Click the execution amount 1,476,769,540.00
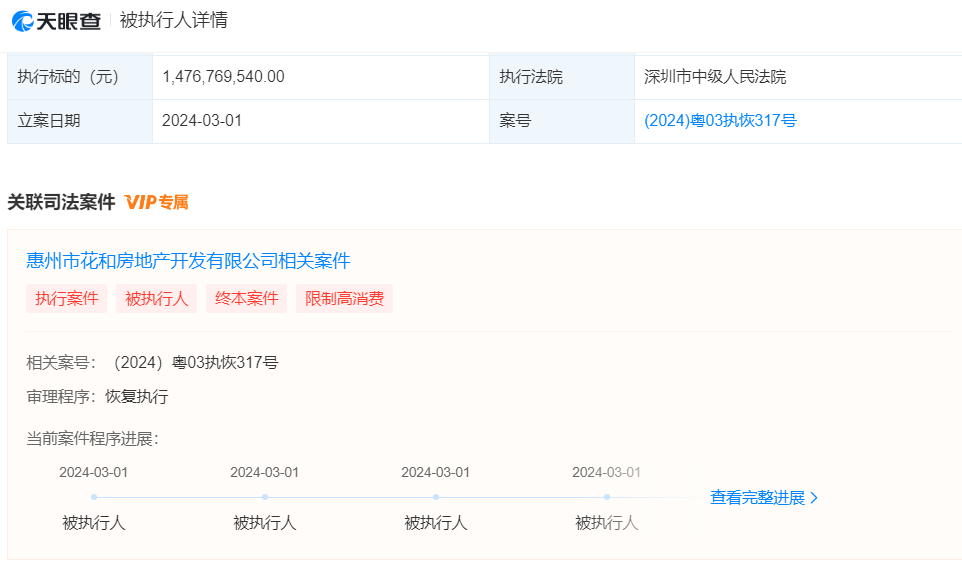Image resolution: width=962 pixels, height=567 pixels. [x=223, y=77]
